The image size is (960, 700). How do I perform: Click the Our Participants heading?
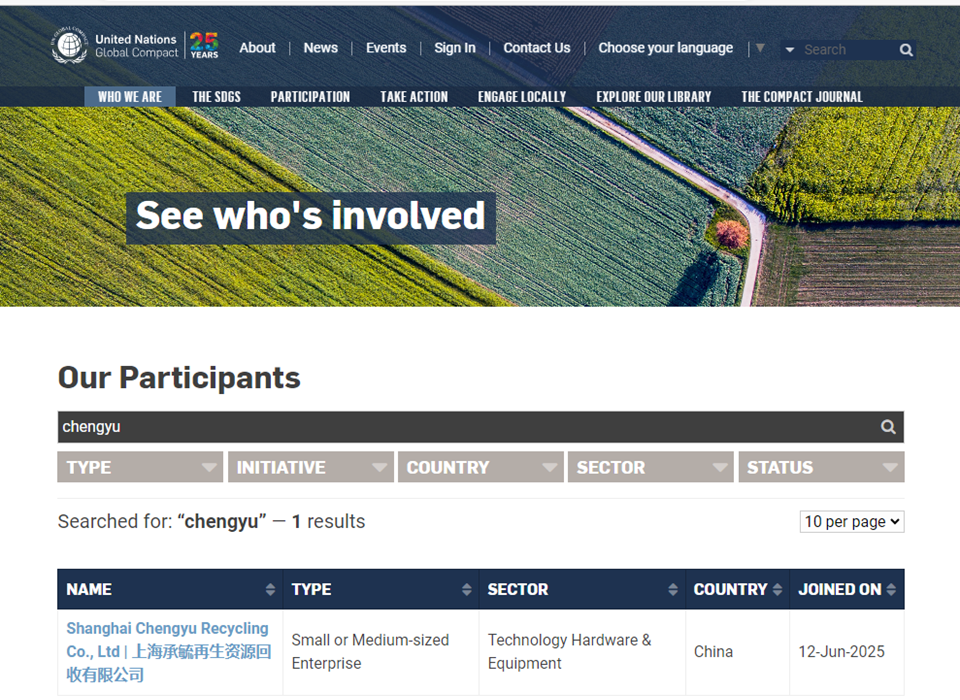[x=179, y=377]
